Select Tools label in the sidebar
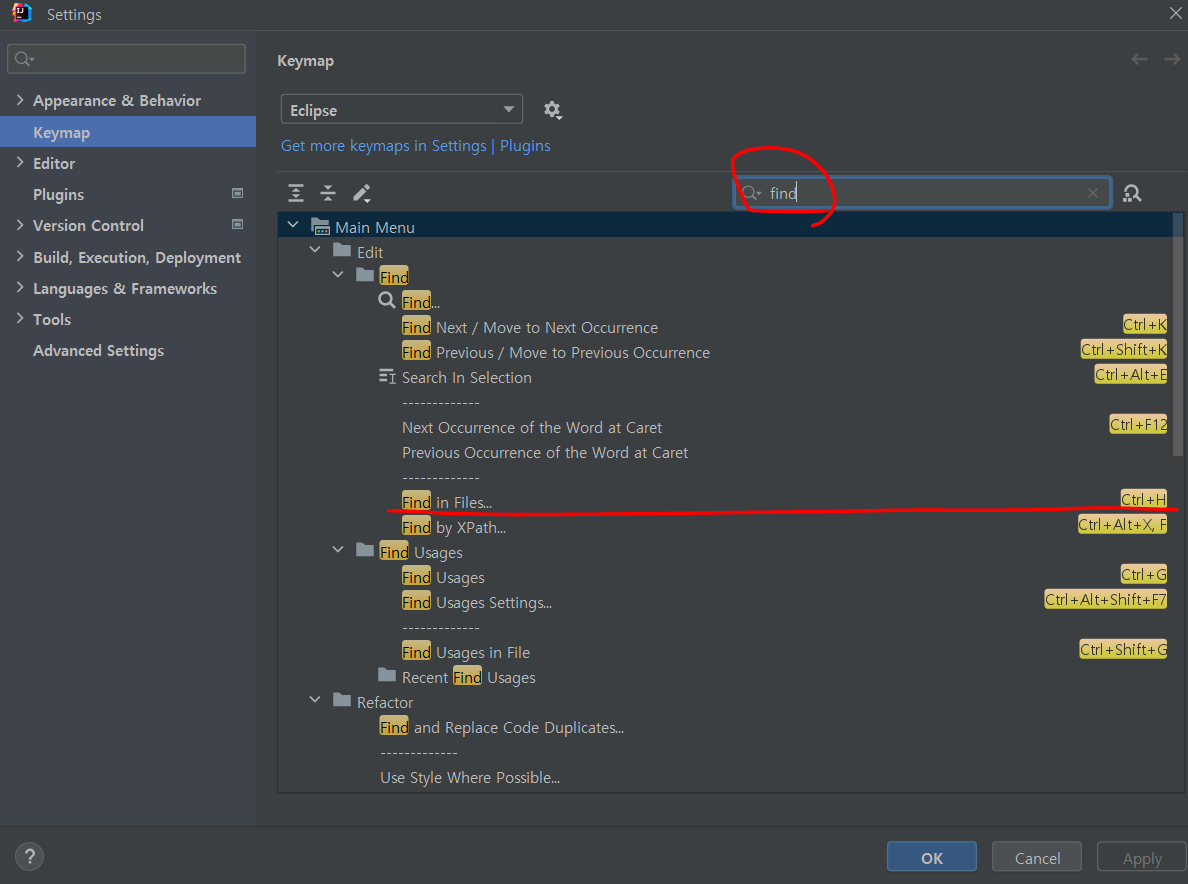 (x=52, y=320)
